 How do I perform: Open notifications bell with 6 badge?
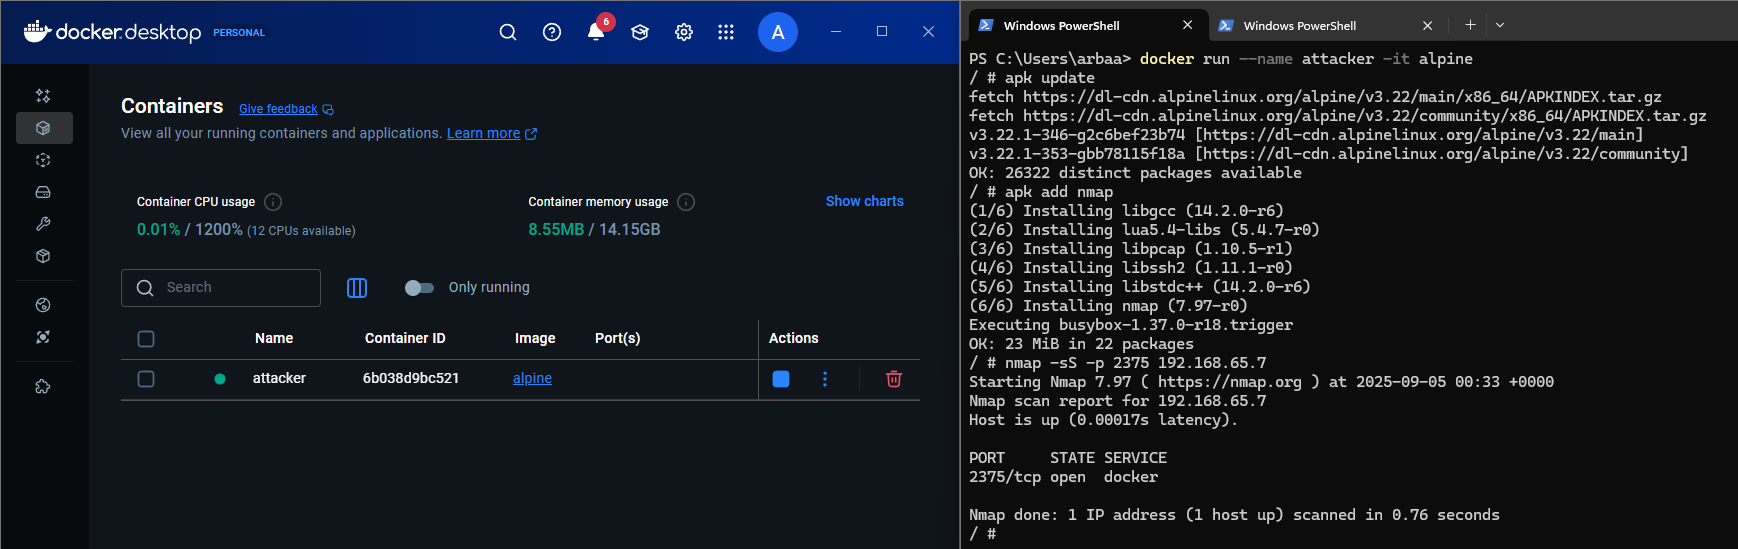click(596, 31)
